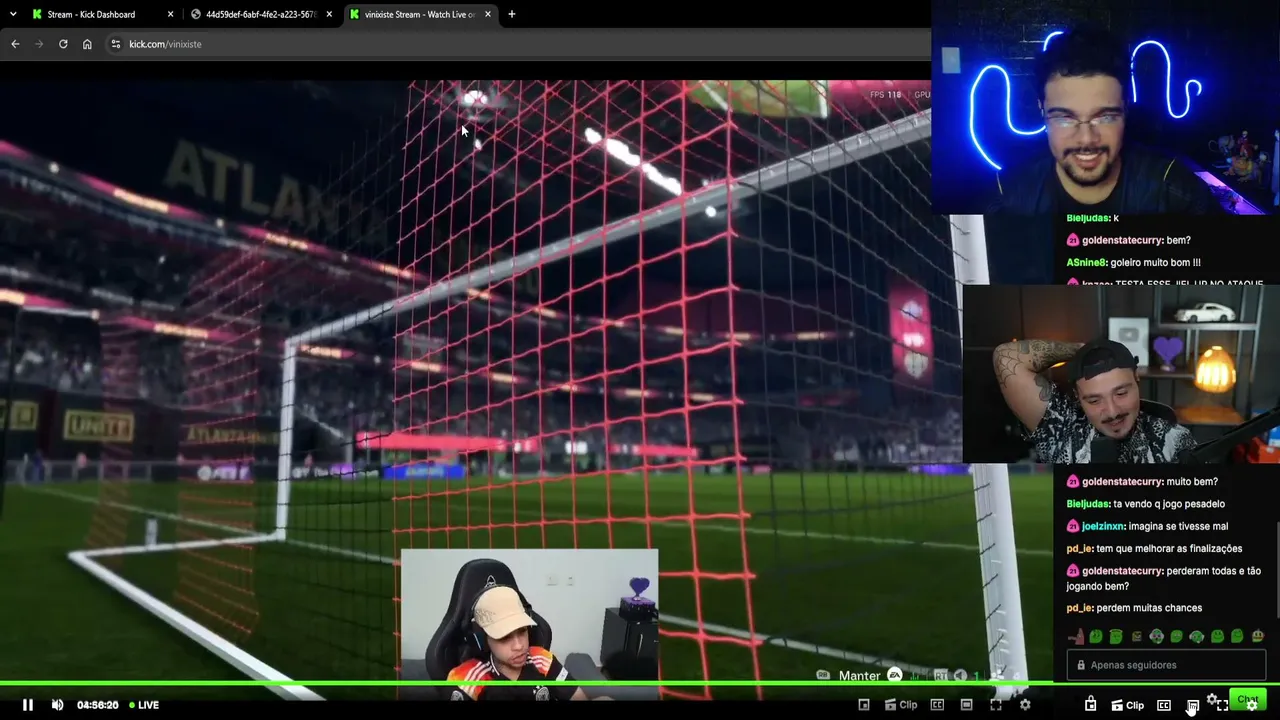Open pd_ie's name on 'perdem muitas chances' message
Image resolution: width=1280 pixels, height=720 pixels.
click(x=1079, y=608)
